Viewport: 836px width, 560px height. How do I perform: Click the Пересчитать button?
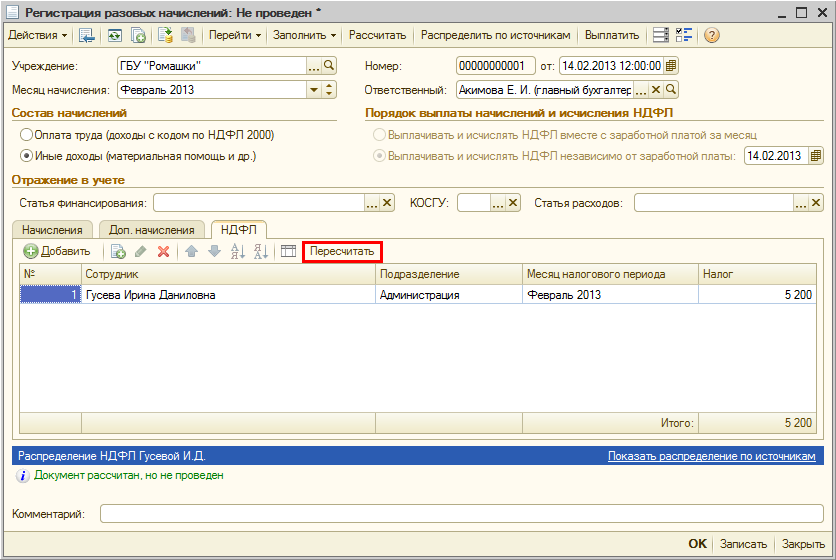[342, 251]
